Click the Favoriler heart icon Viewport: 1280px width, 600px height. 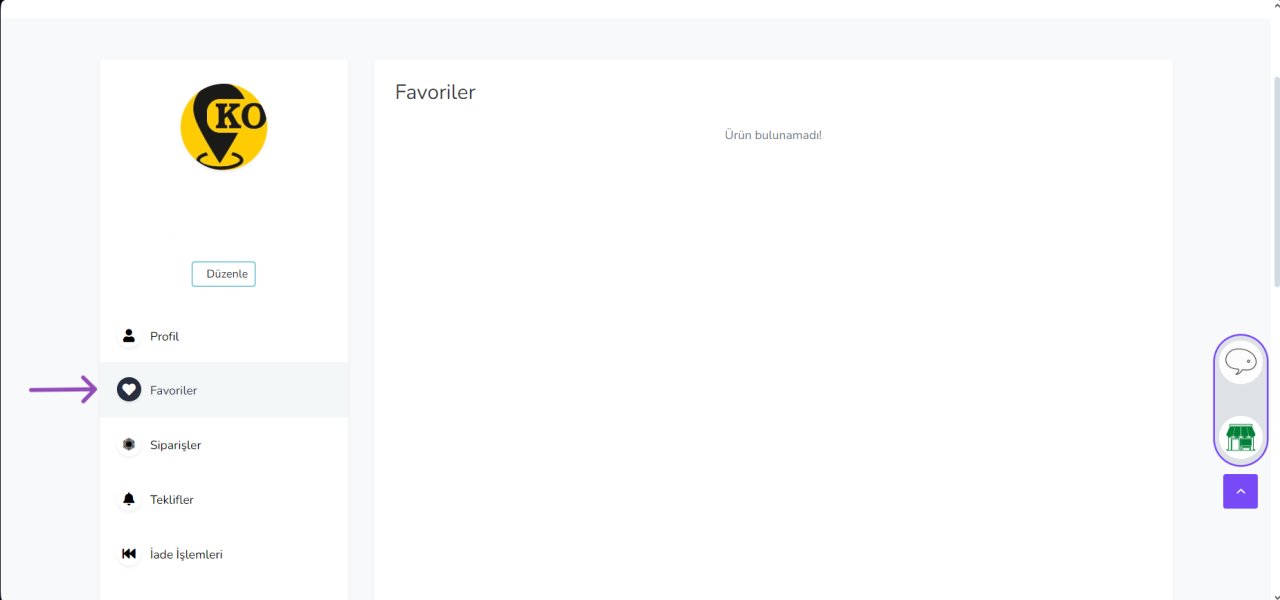[129, 390]
